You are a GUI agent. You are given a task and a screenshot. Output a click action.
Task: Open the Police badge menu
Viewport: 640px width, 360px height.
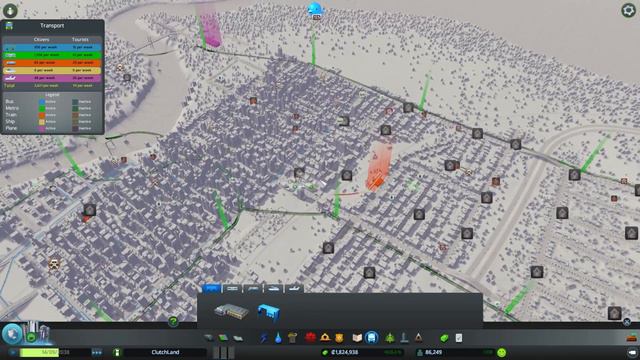coord(339,338)
